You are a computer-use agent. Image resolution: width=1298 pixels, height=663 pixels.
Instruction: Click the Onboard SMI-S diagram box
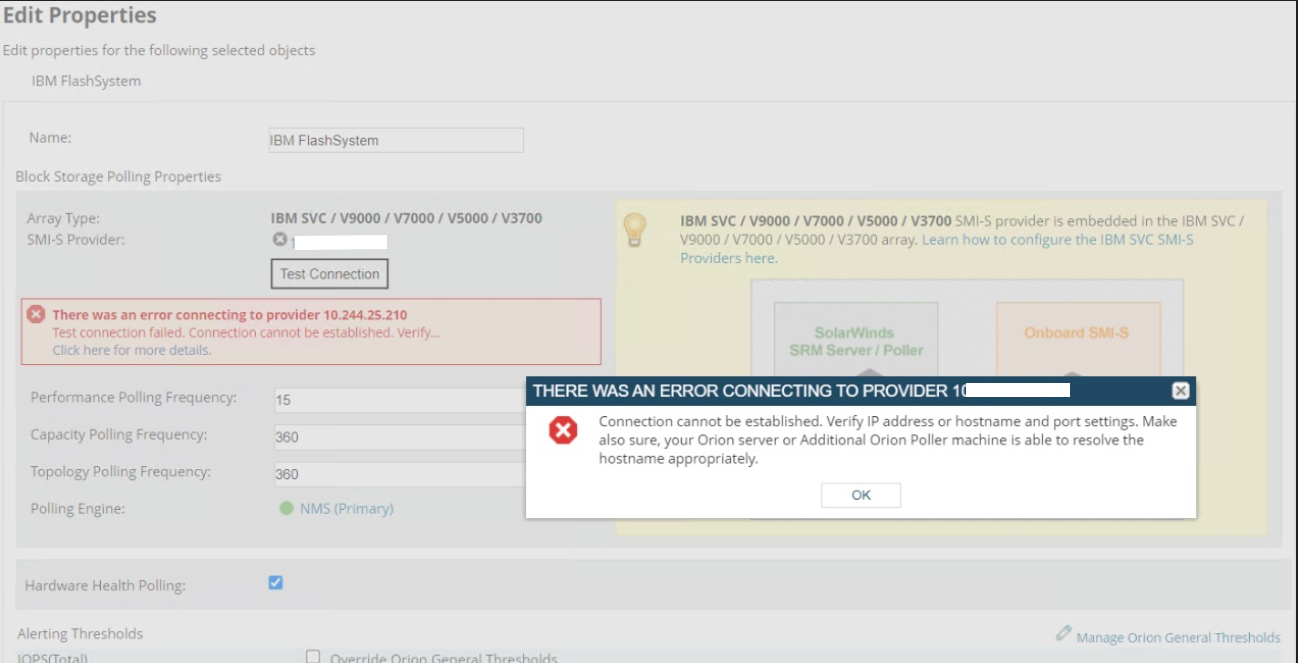tap(1077, 341)
